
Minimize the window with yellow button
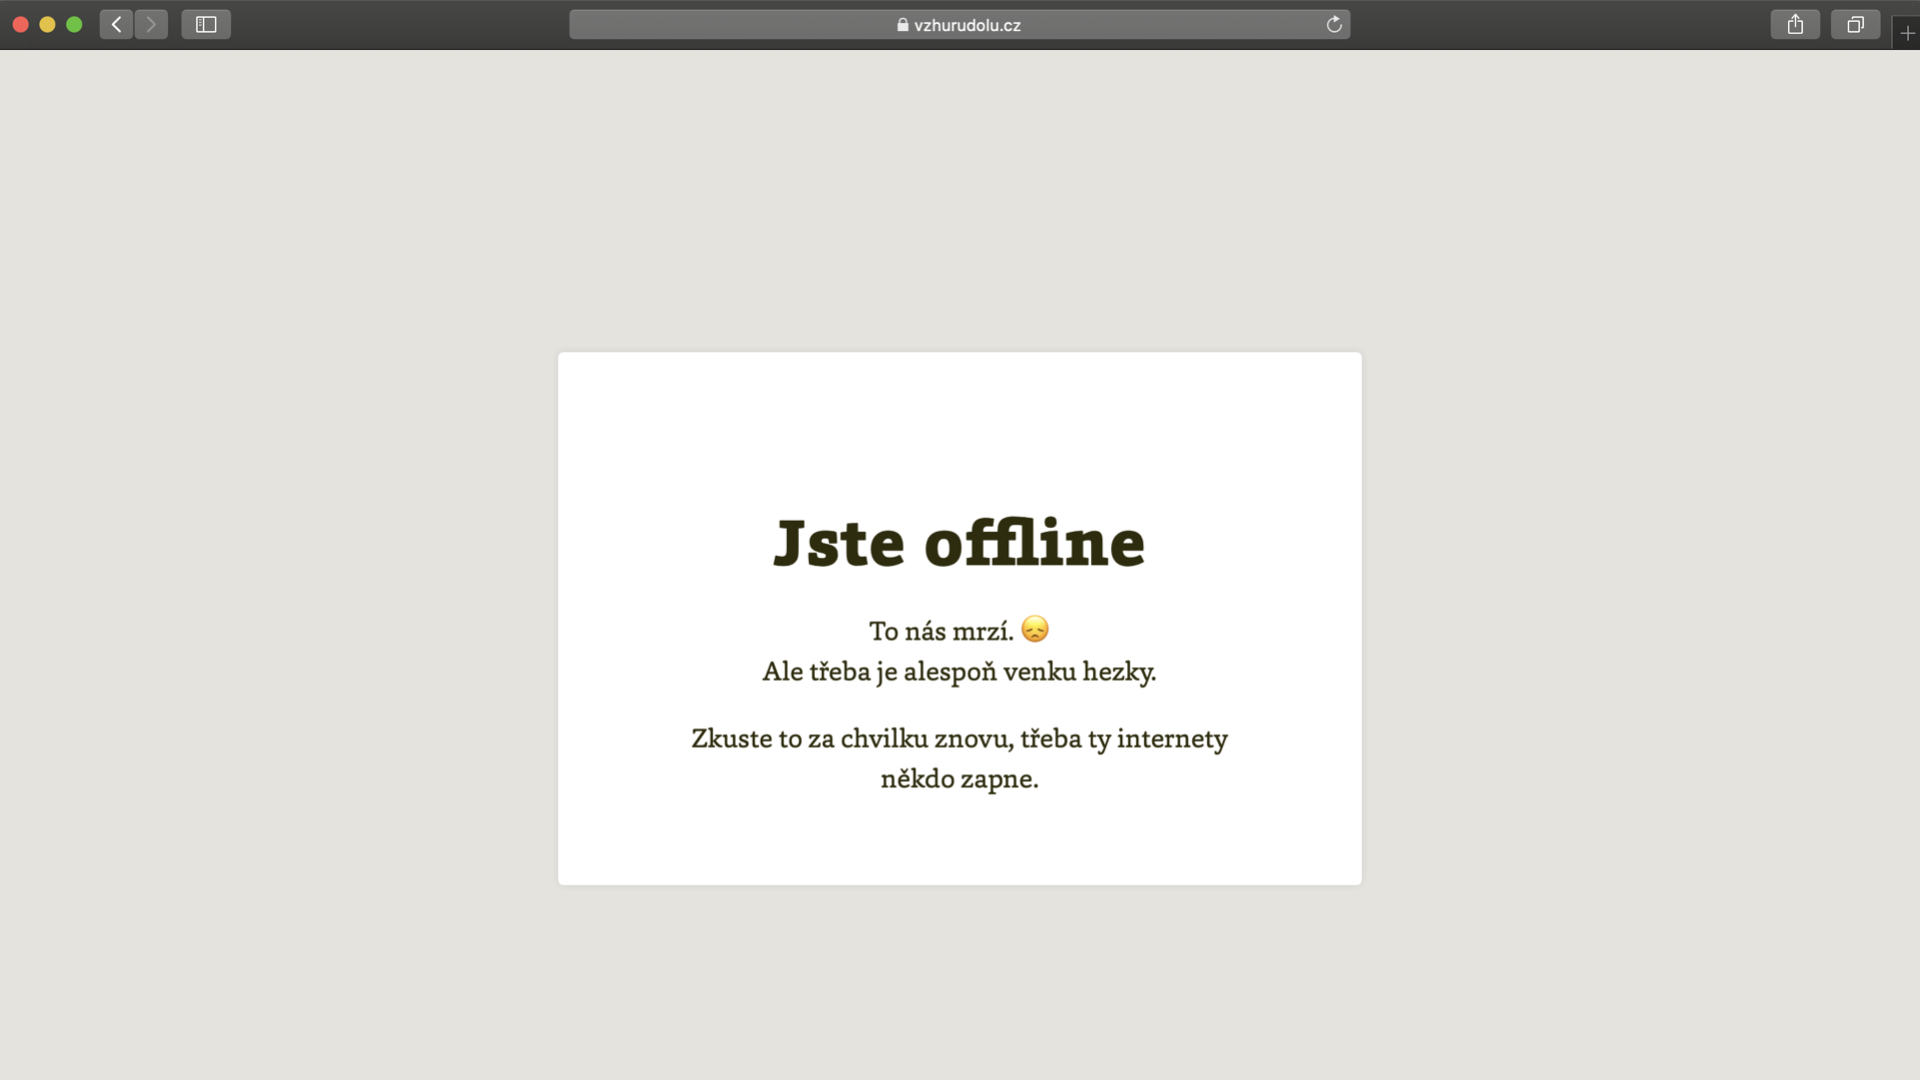tap(47, 25)
